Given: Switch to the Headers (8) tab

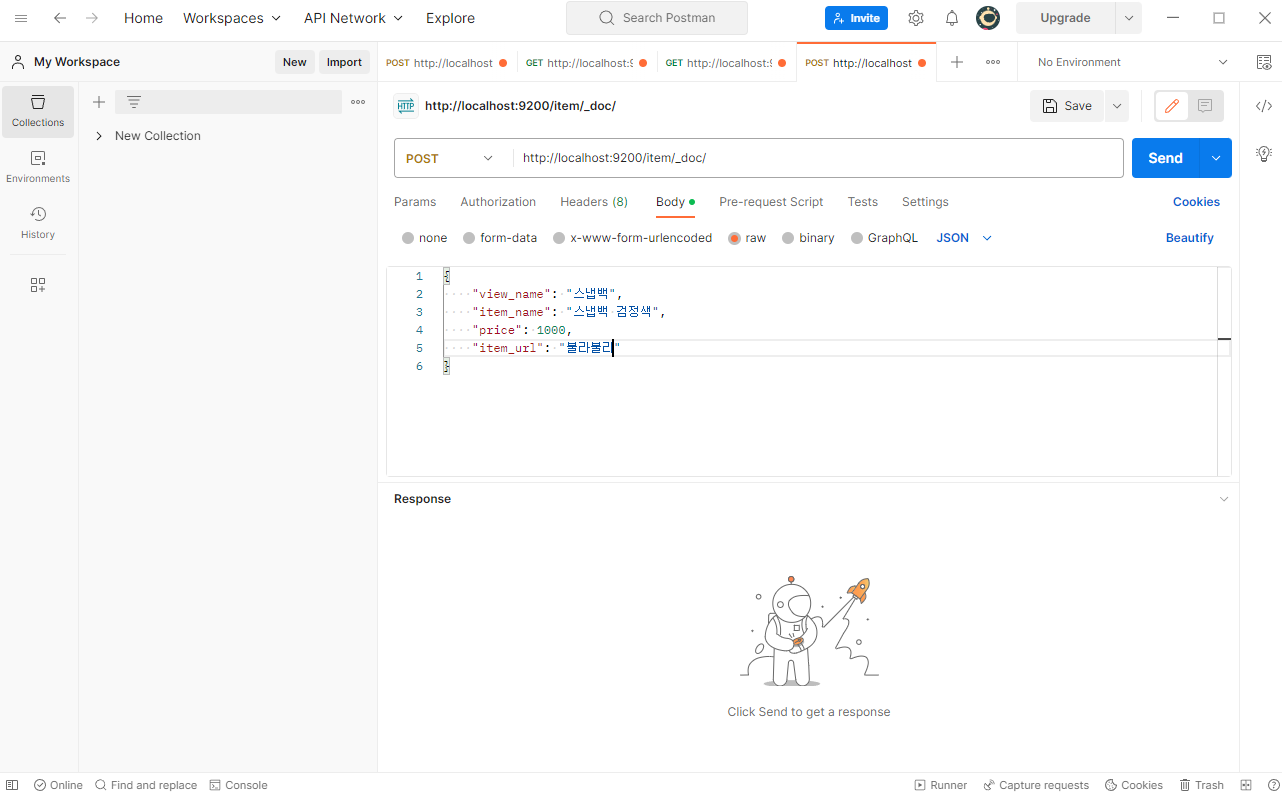Looking at the screenshot, I should [x=594, y=202].
